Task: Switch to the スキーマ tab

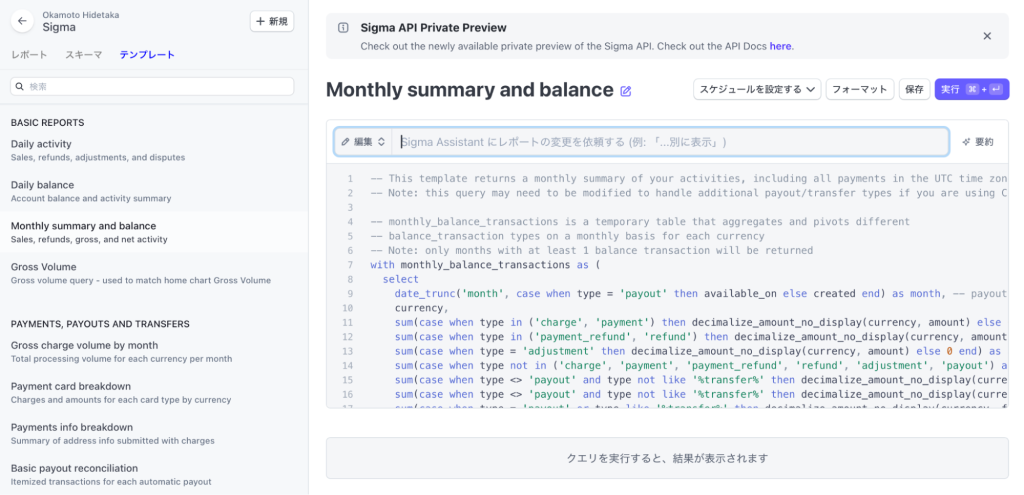Action: [x=84, y=55]
